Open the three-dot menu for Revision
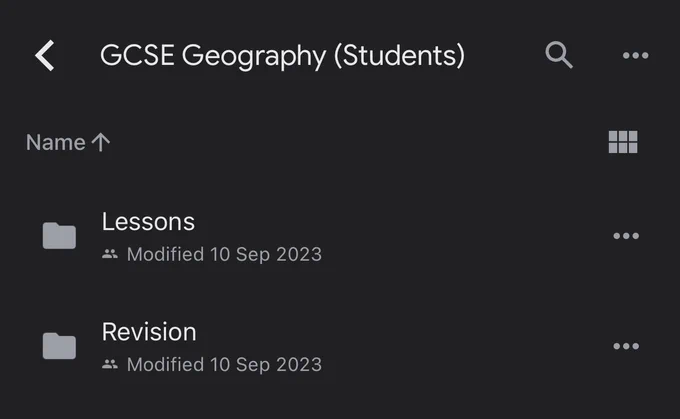Image resolution: width=680 pixels, height=419 pixels. pos(626,346)
